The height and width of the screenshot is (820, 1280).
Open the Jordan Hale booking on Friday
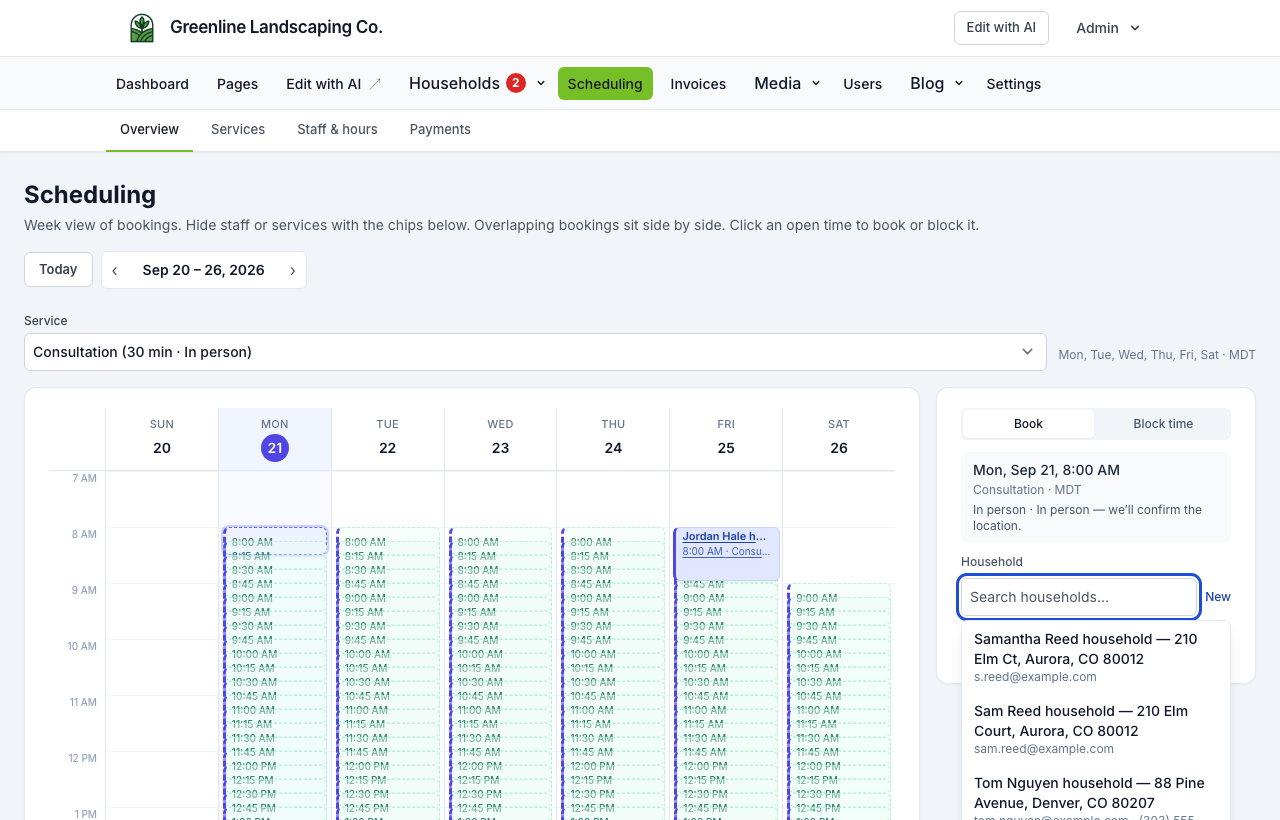click(727, 554)
